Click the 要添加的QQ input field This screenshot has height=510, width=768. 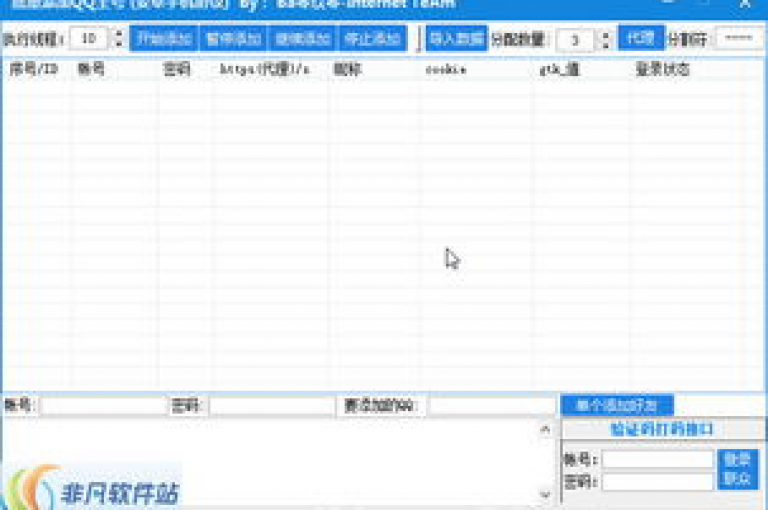pyautogui.click(x=492, y=406)
